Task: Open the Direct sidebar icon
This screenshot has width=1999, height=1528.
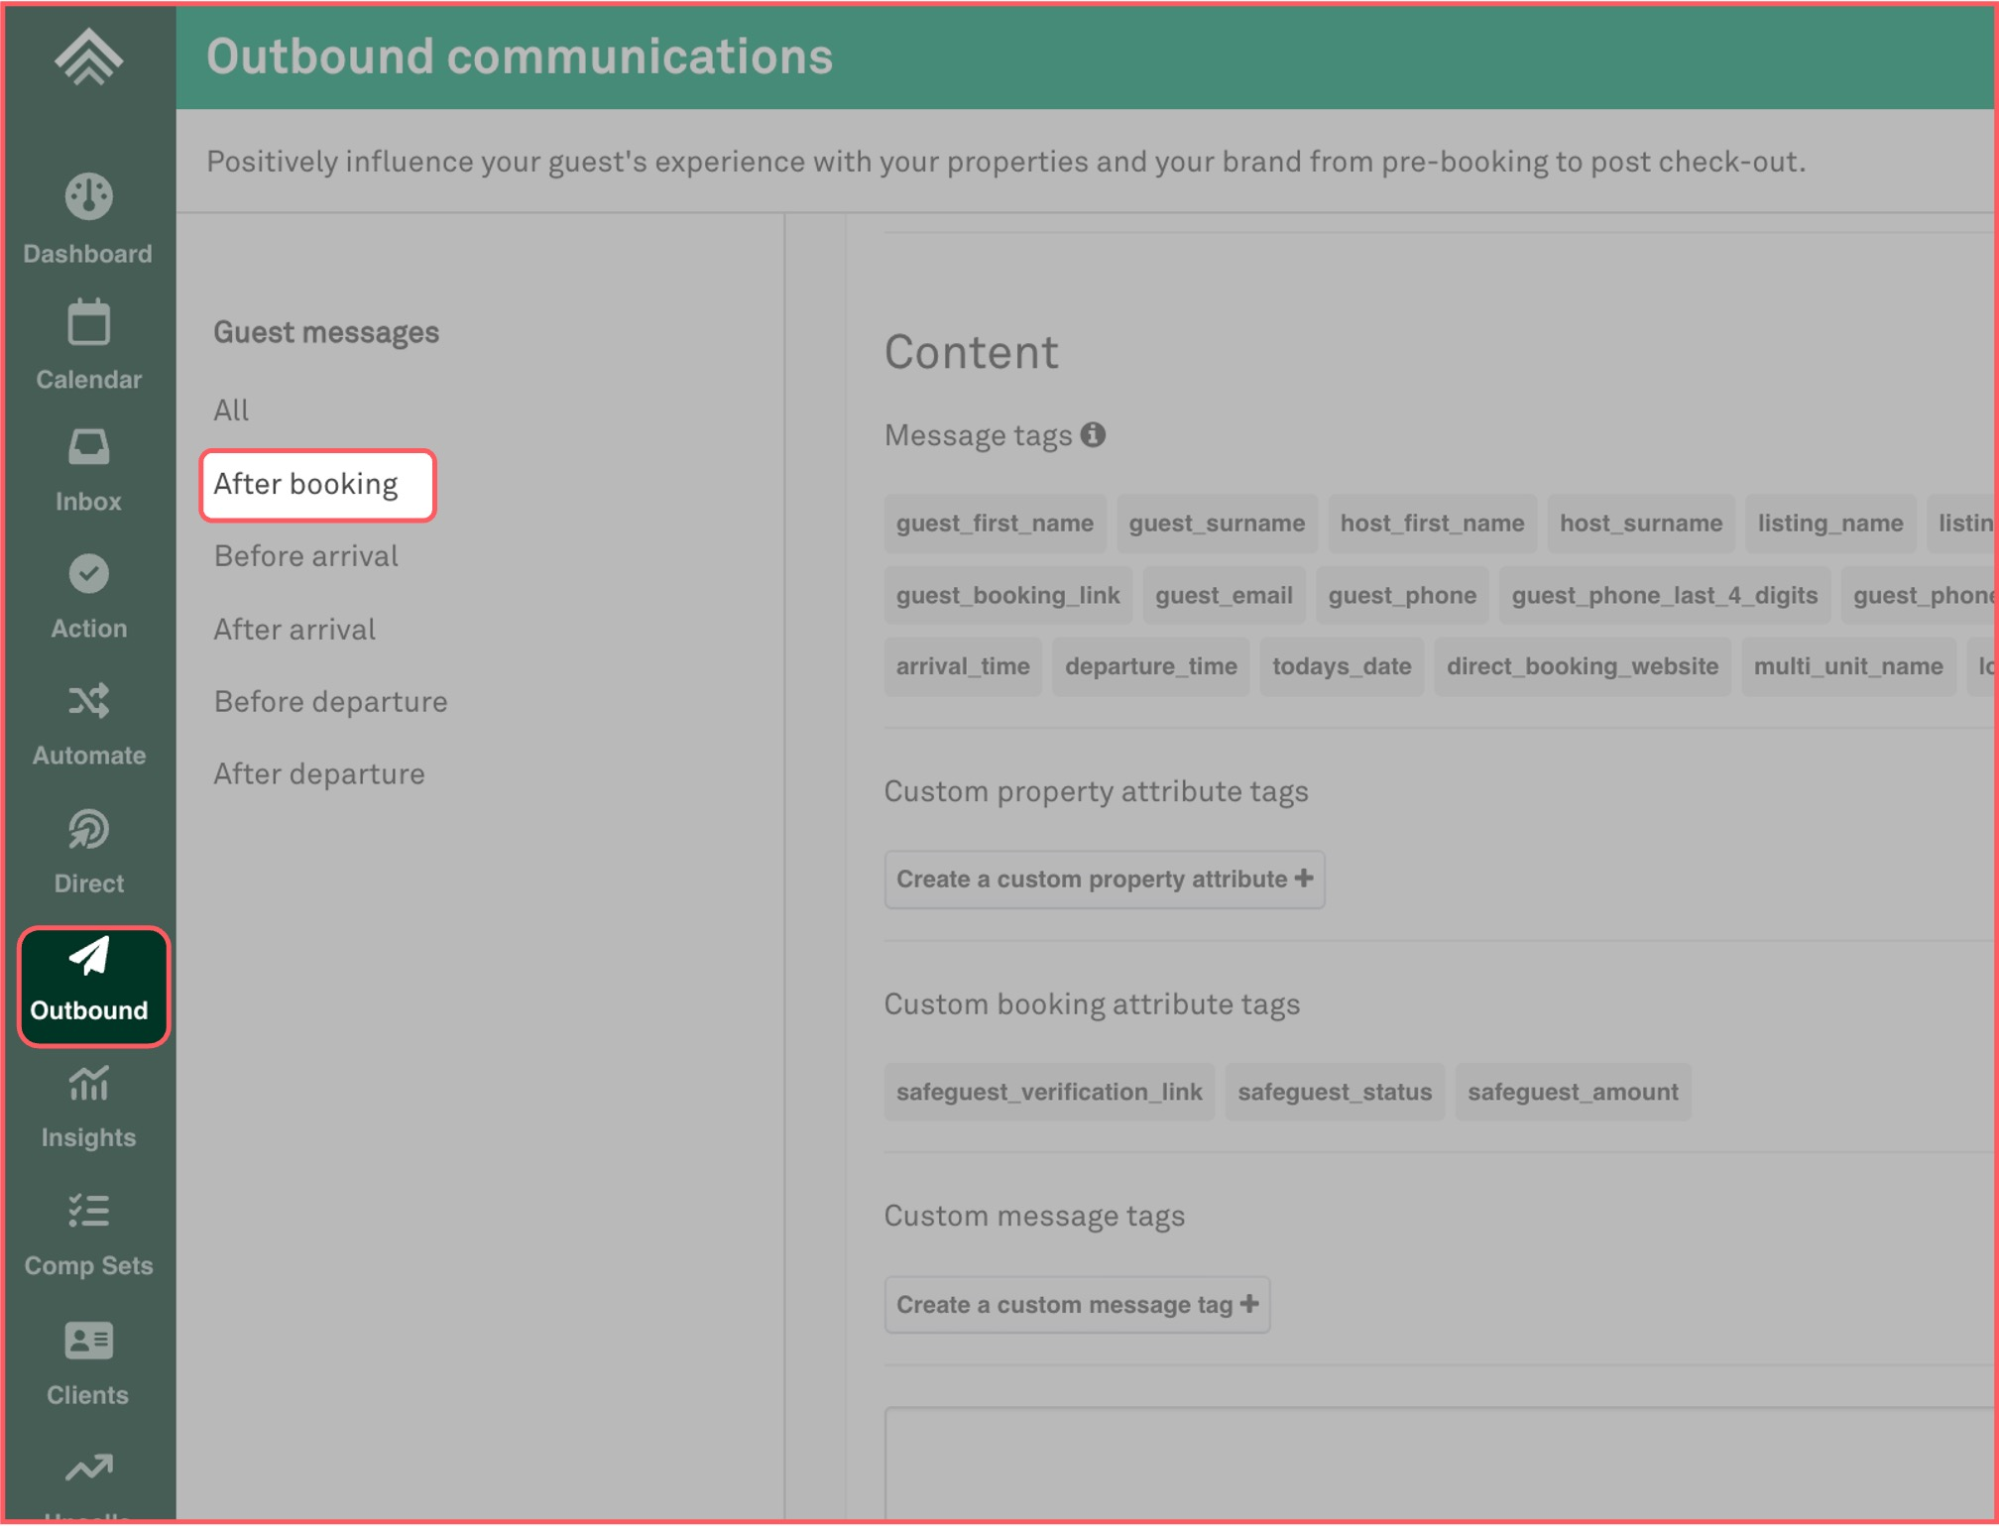Action: [x=88, y=830]
